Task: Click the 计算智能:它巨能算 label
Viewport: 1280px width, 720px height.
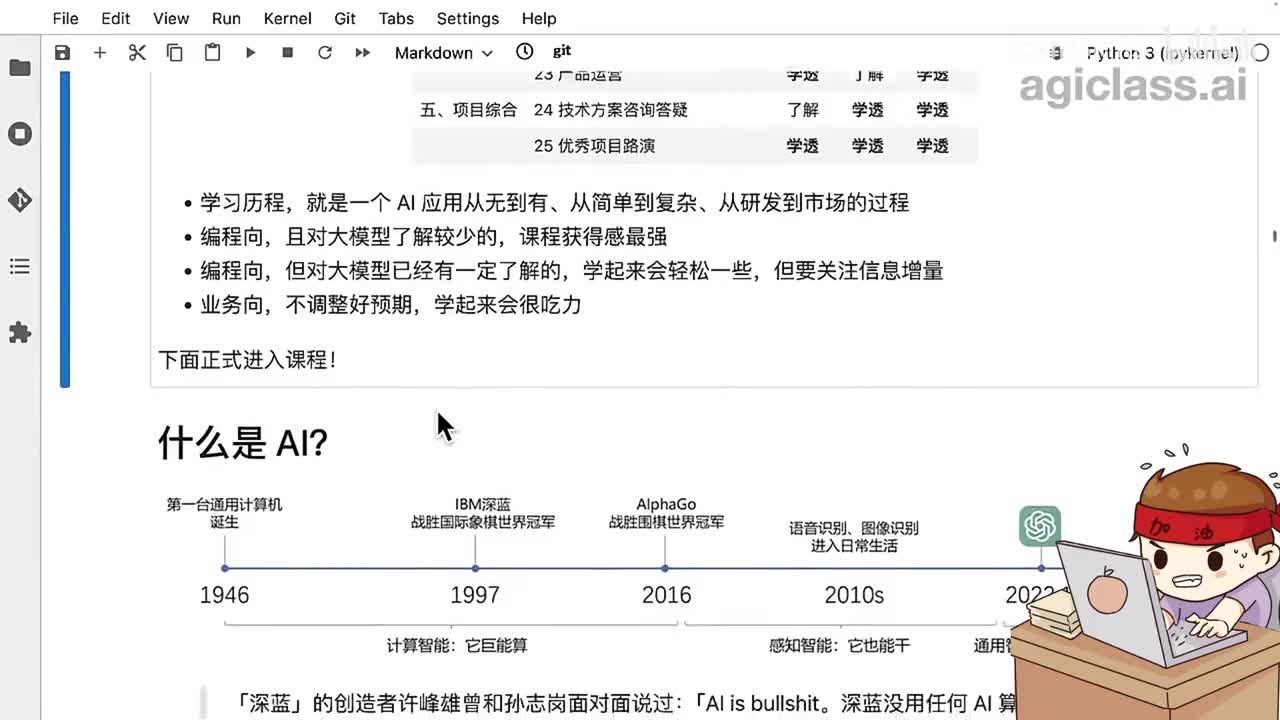Action: 457,645
